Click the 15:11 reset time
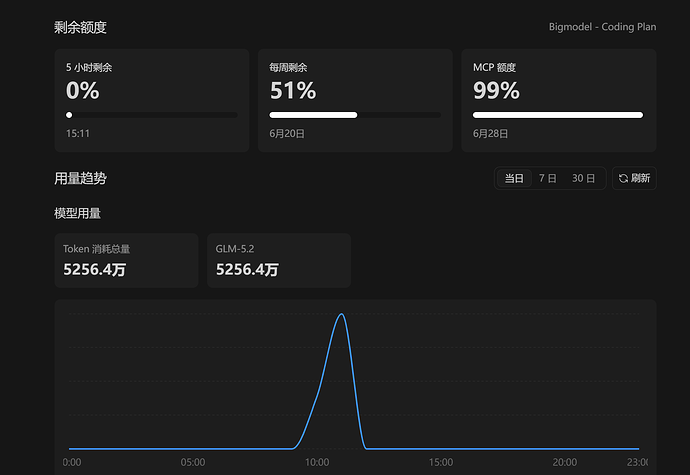The image size is (690, 475). [x=78, y=133]
